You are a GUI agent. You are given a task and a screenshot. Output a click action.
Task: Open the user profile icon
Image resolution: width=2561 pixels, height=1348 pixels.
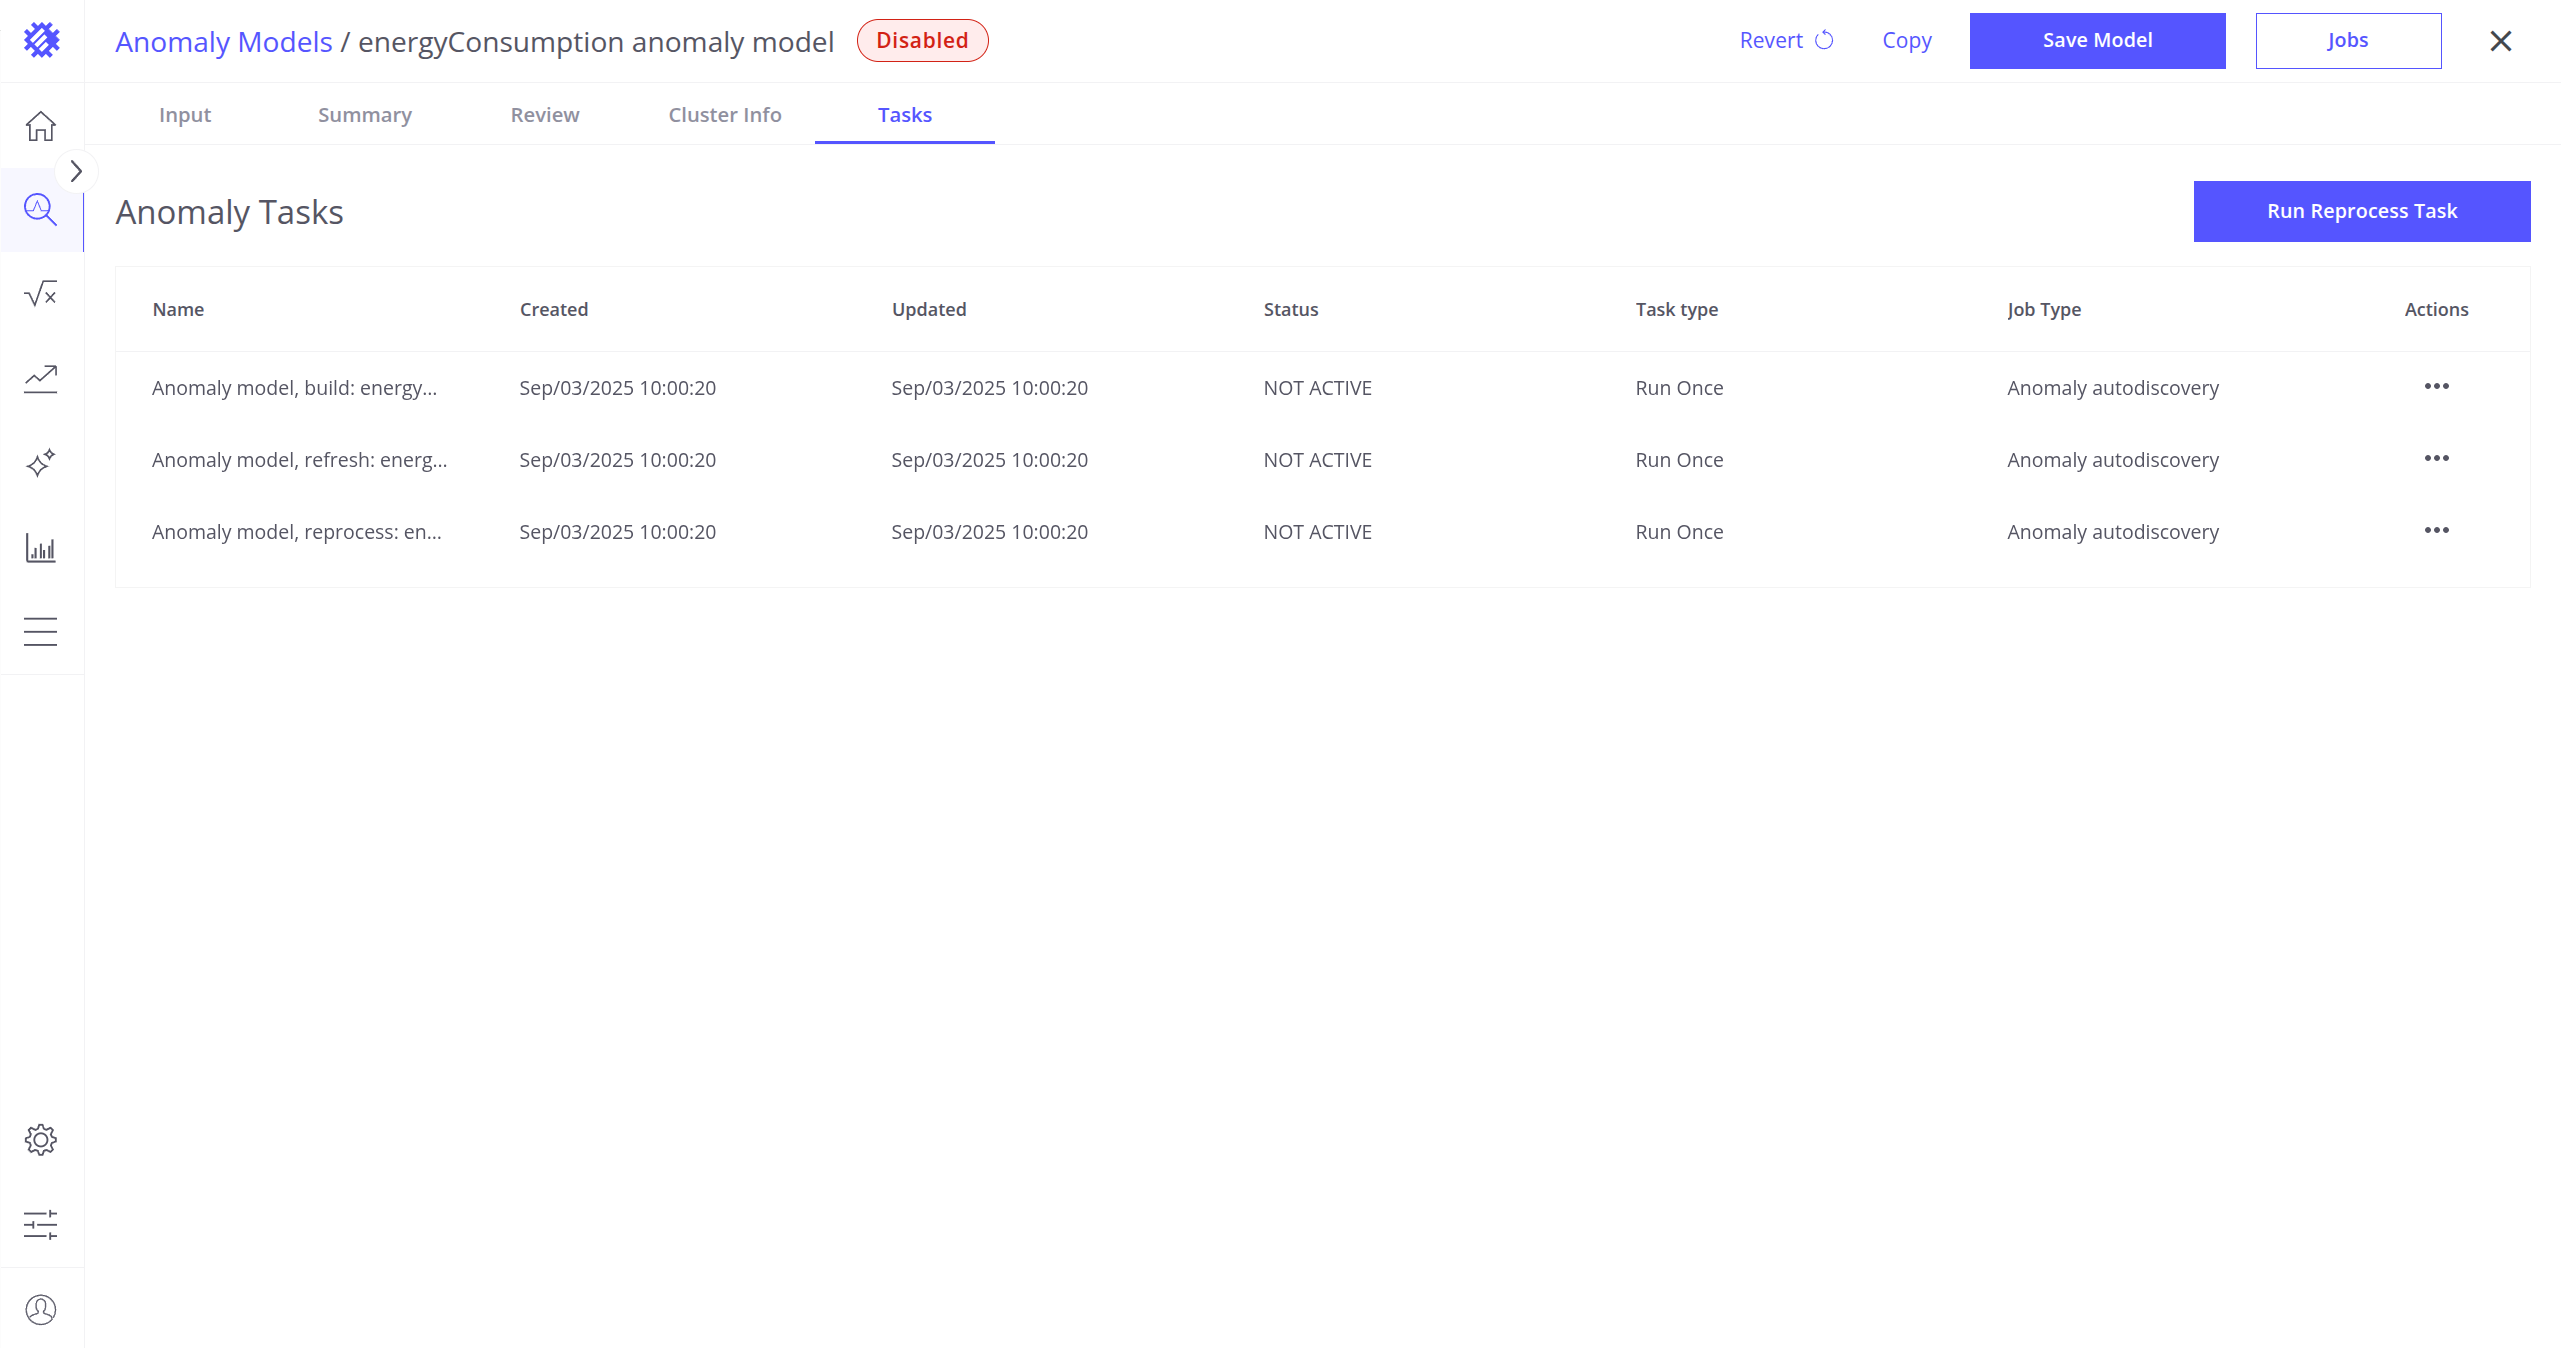(x=41, y=1309)
